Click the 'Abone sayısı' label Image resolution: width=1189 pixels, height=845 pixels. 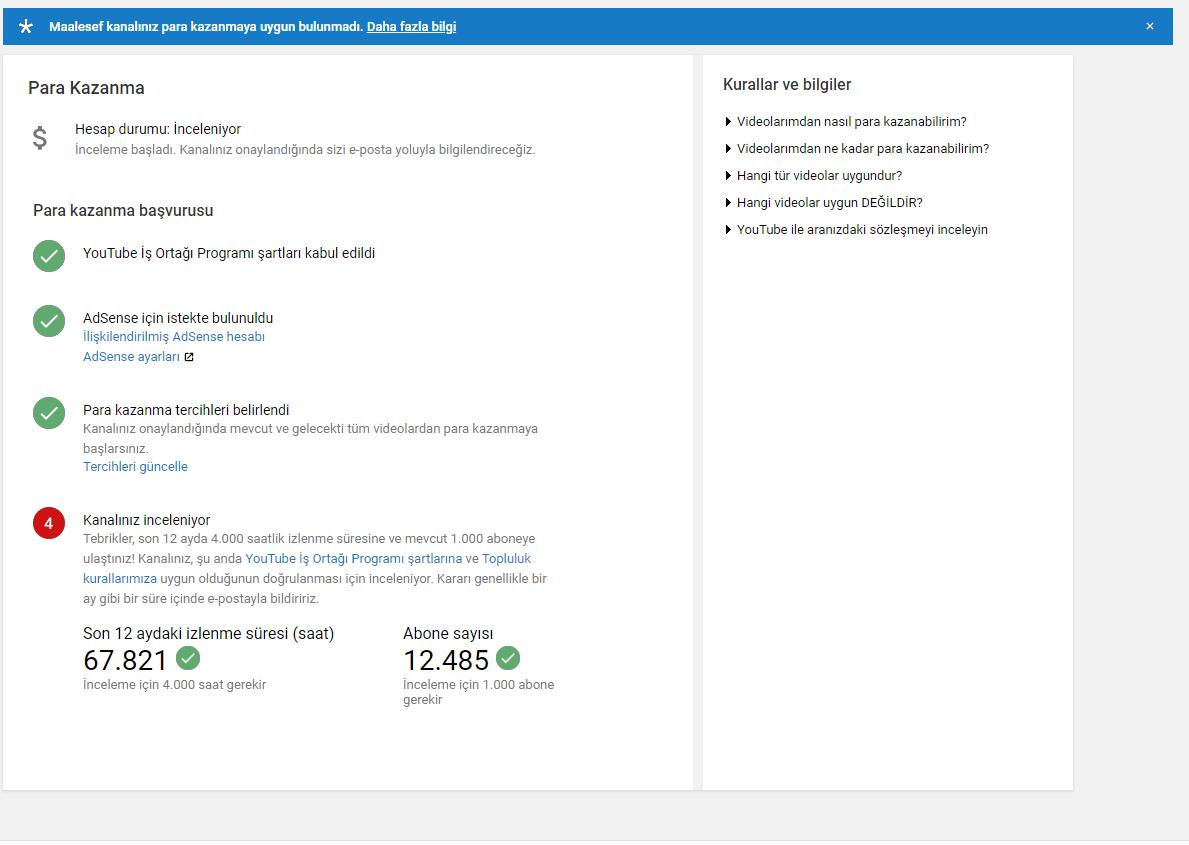pyautogui.click(x=448, y=633)
